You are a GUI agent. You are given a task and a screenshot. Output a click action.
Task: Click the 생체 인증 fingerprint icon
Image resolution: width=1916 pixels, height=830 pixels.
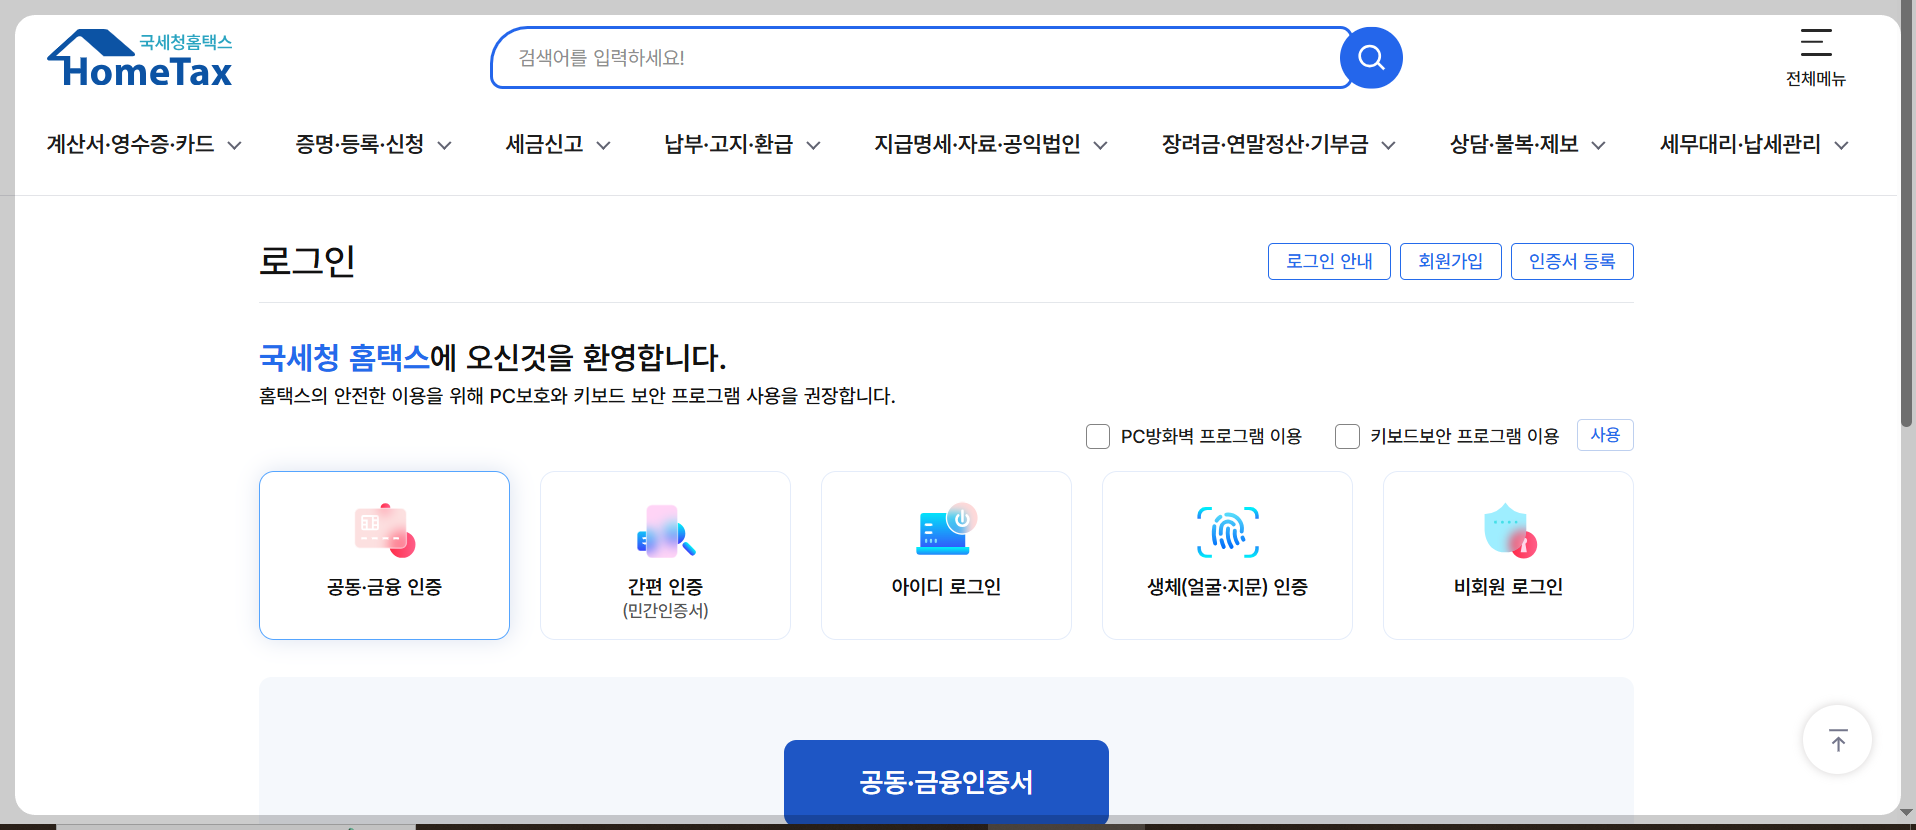pyautogui.click(x=1228, y=532)
